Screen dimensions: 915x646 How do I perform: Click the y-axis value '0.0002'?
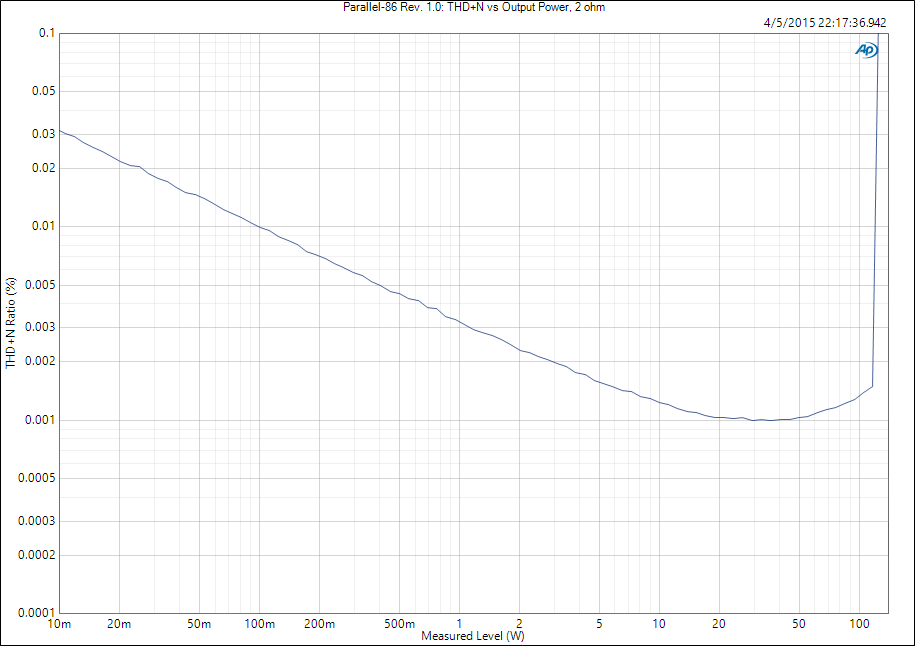(37, 555)
